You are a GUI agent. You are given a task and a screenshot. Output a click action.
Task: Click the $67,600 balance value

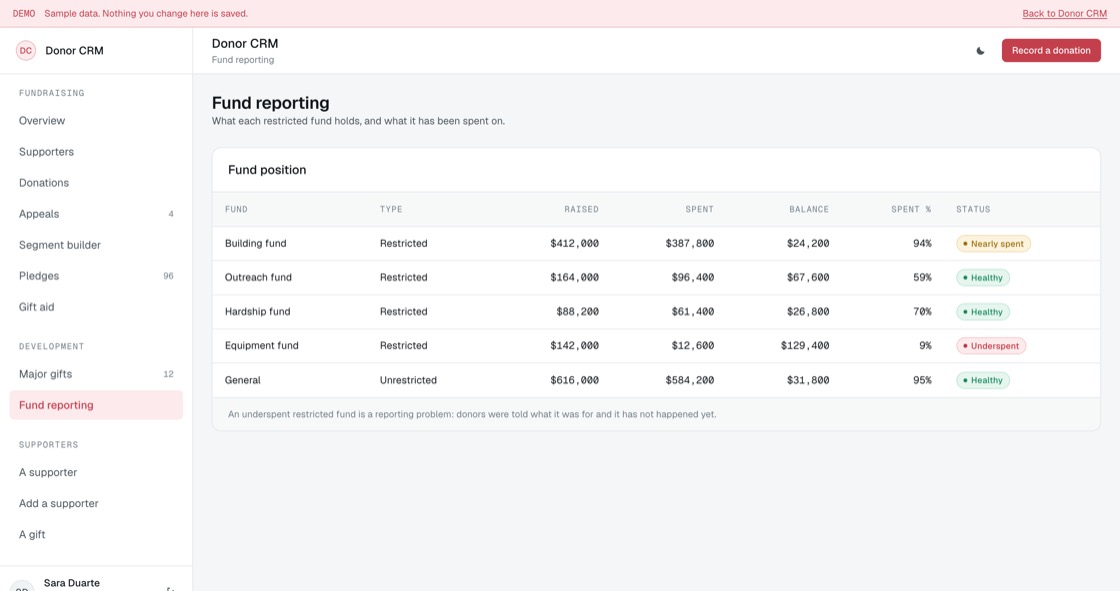808,277
